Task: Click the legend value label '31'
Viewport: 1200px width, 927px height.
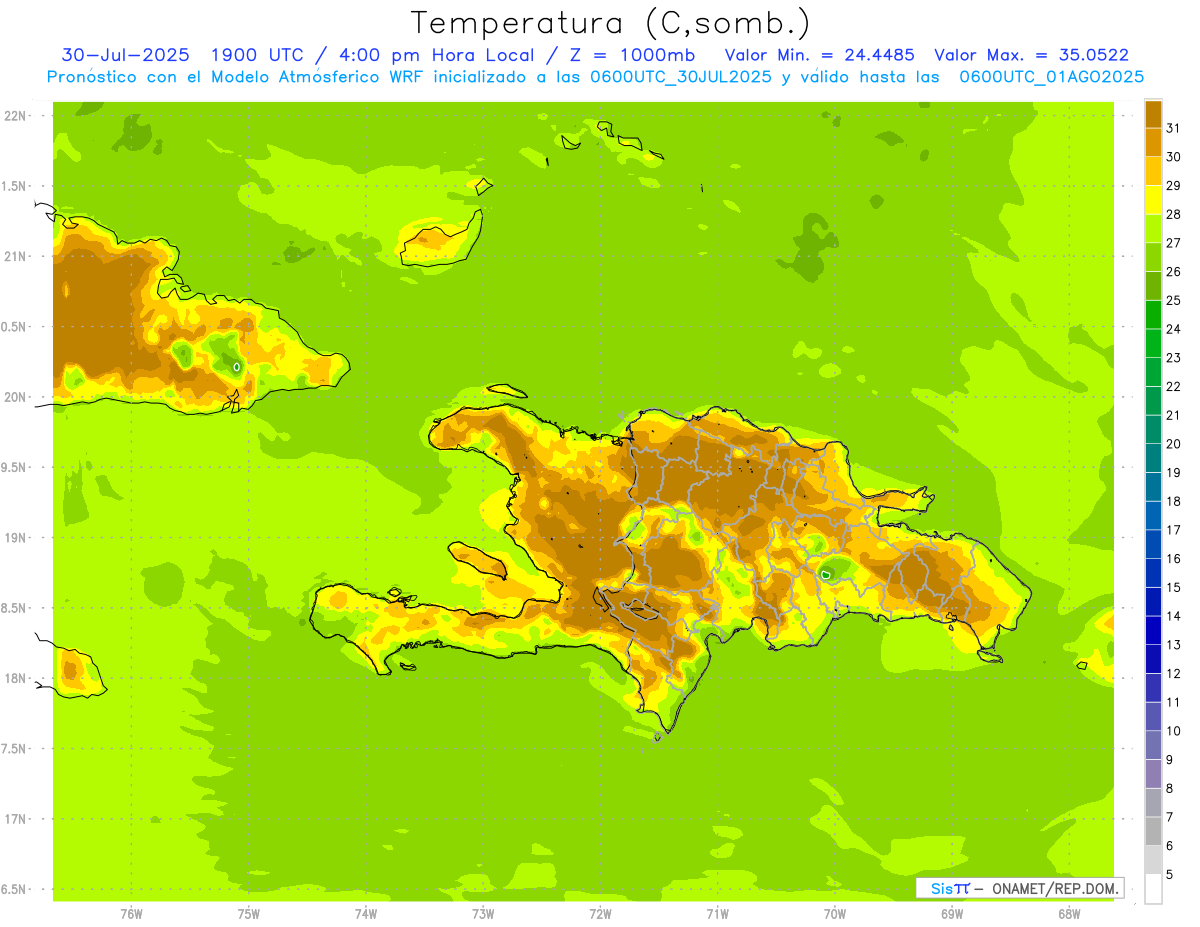Action: (1173, 128)
